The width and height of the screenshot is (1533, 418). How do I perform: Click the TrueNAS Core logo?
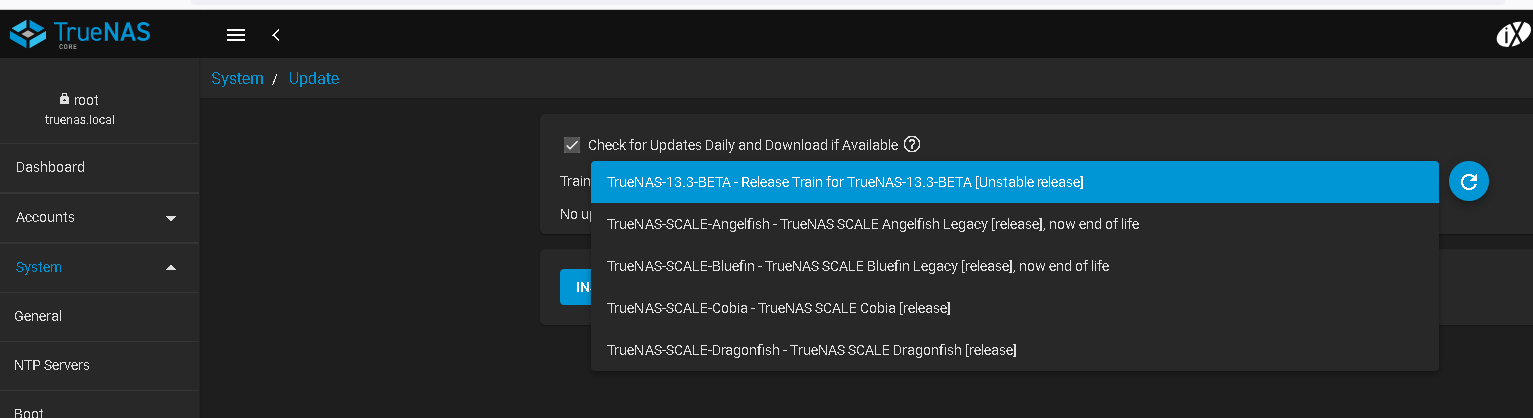[80, 34]
